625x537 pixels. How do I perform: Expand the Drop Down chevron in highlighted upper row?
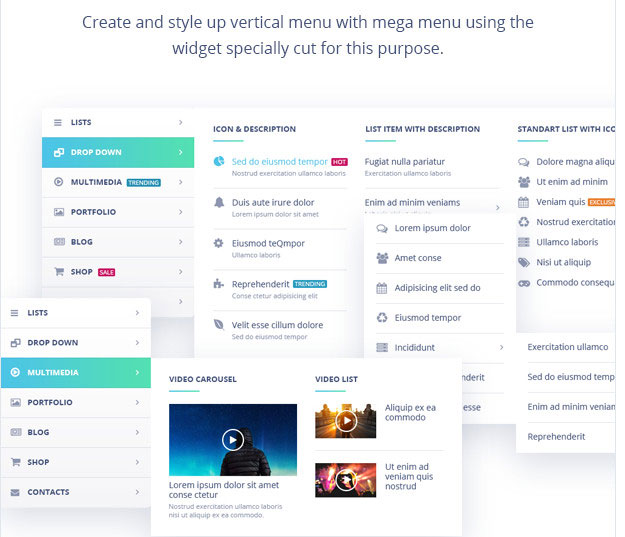click(x=181, y=152)
